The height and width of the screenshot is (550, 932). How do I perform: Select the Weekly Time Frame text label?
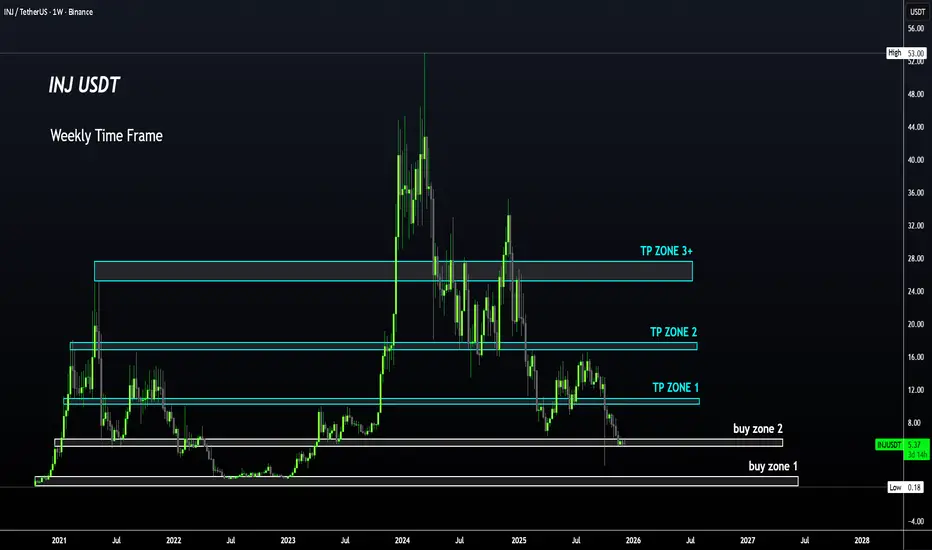106,136
